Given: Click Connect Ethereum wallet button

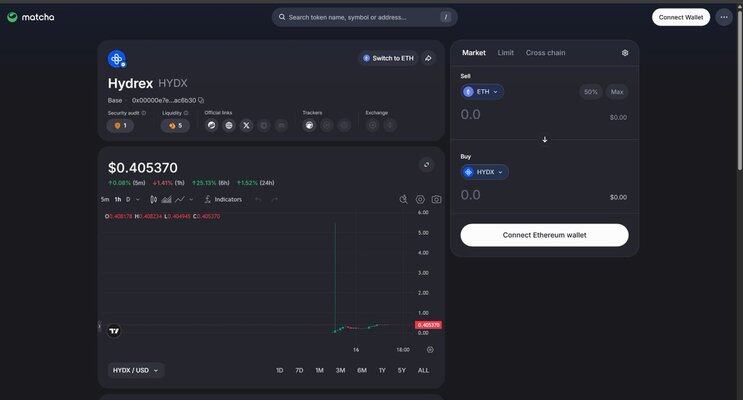Looking at the screenshot, I should pos(544,235).
